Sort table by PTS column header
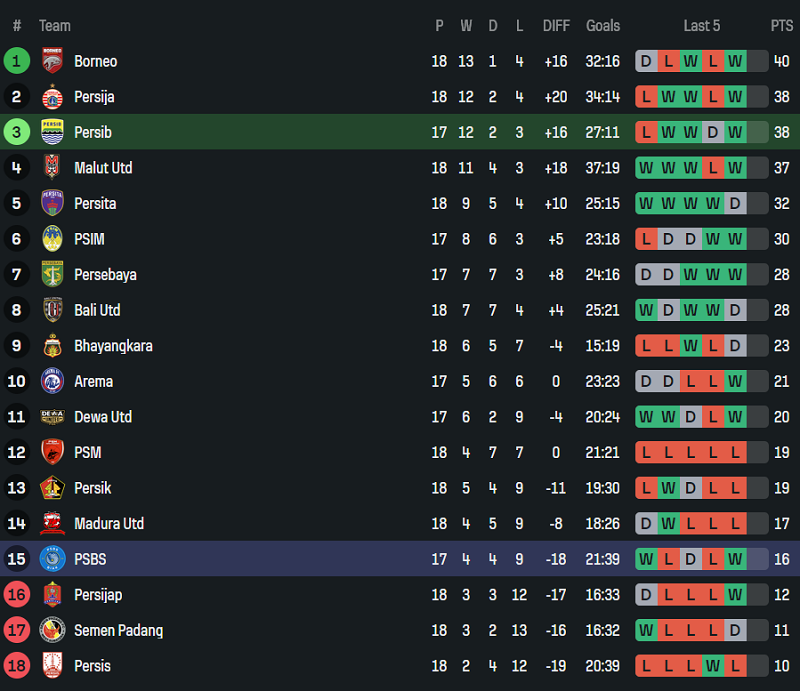This screenshot has width=800, height=691. pyautogui.click(x=781, y=26)
